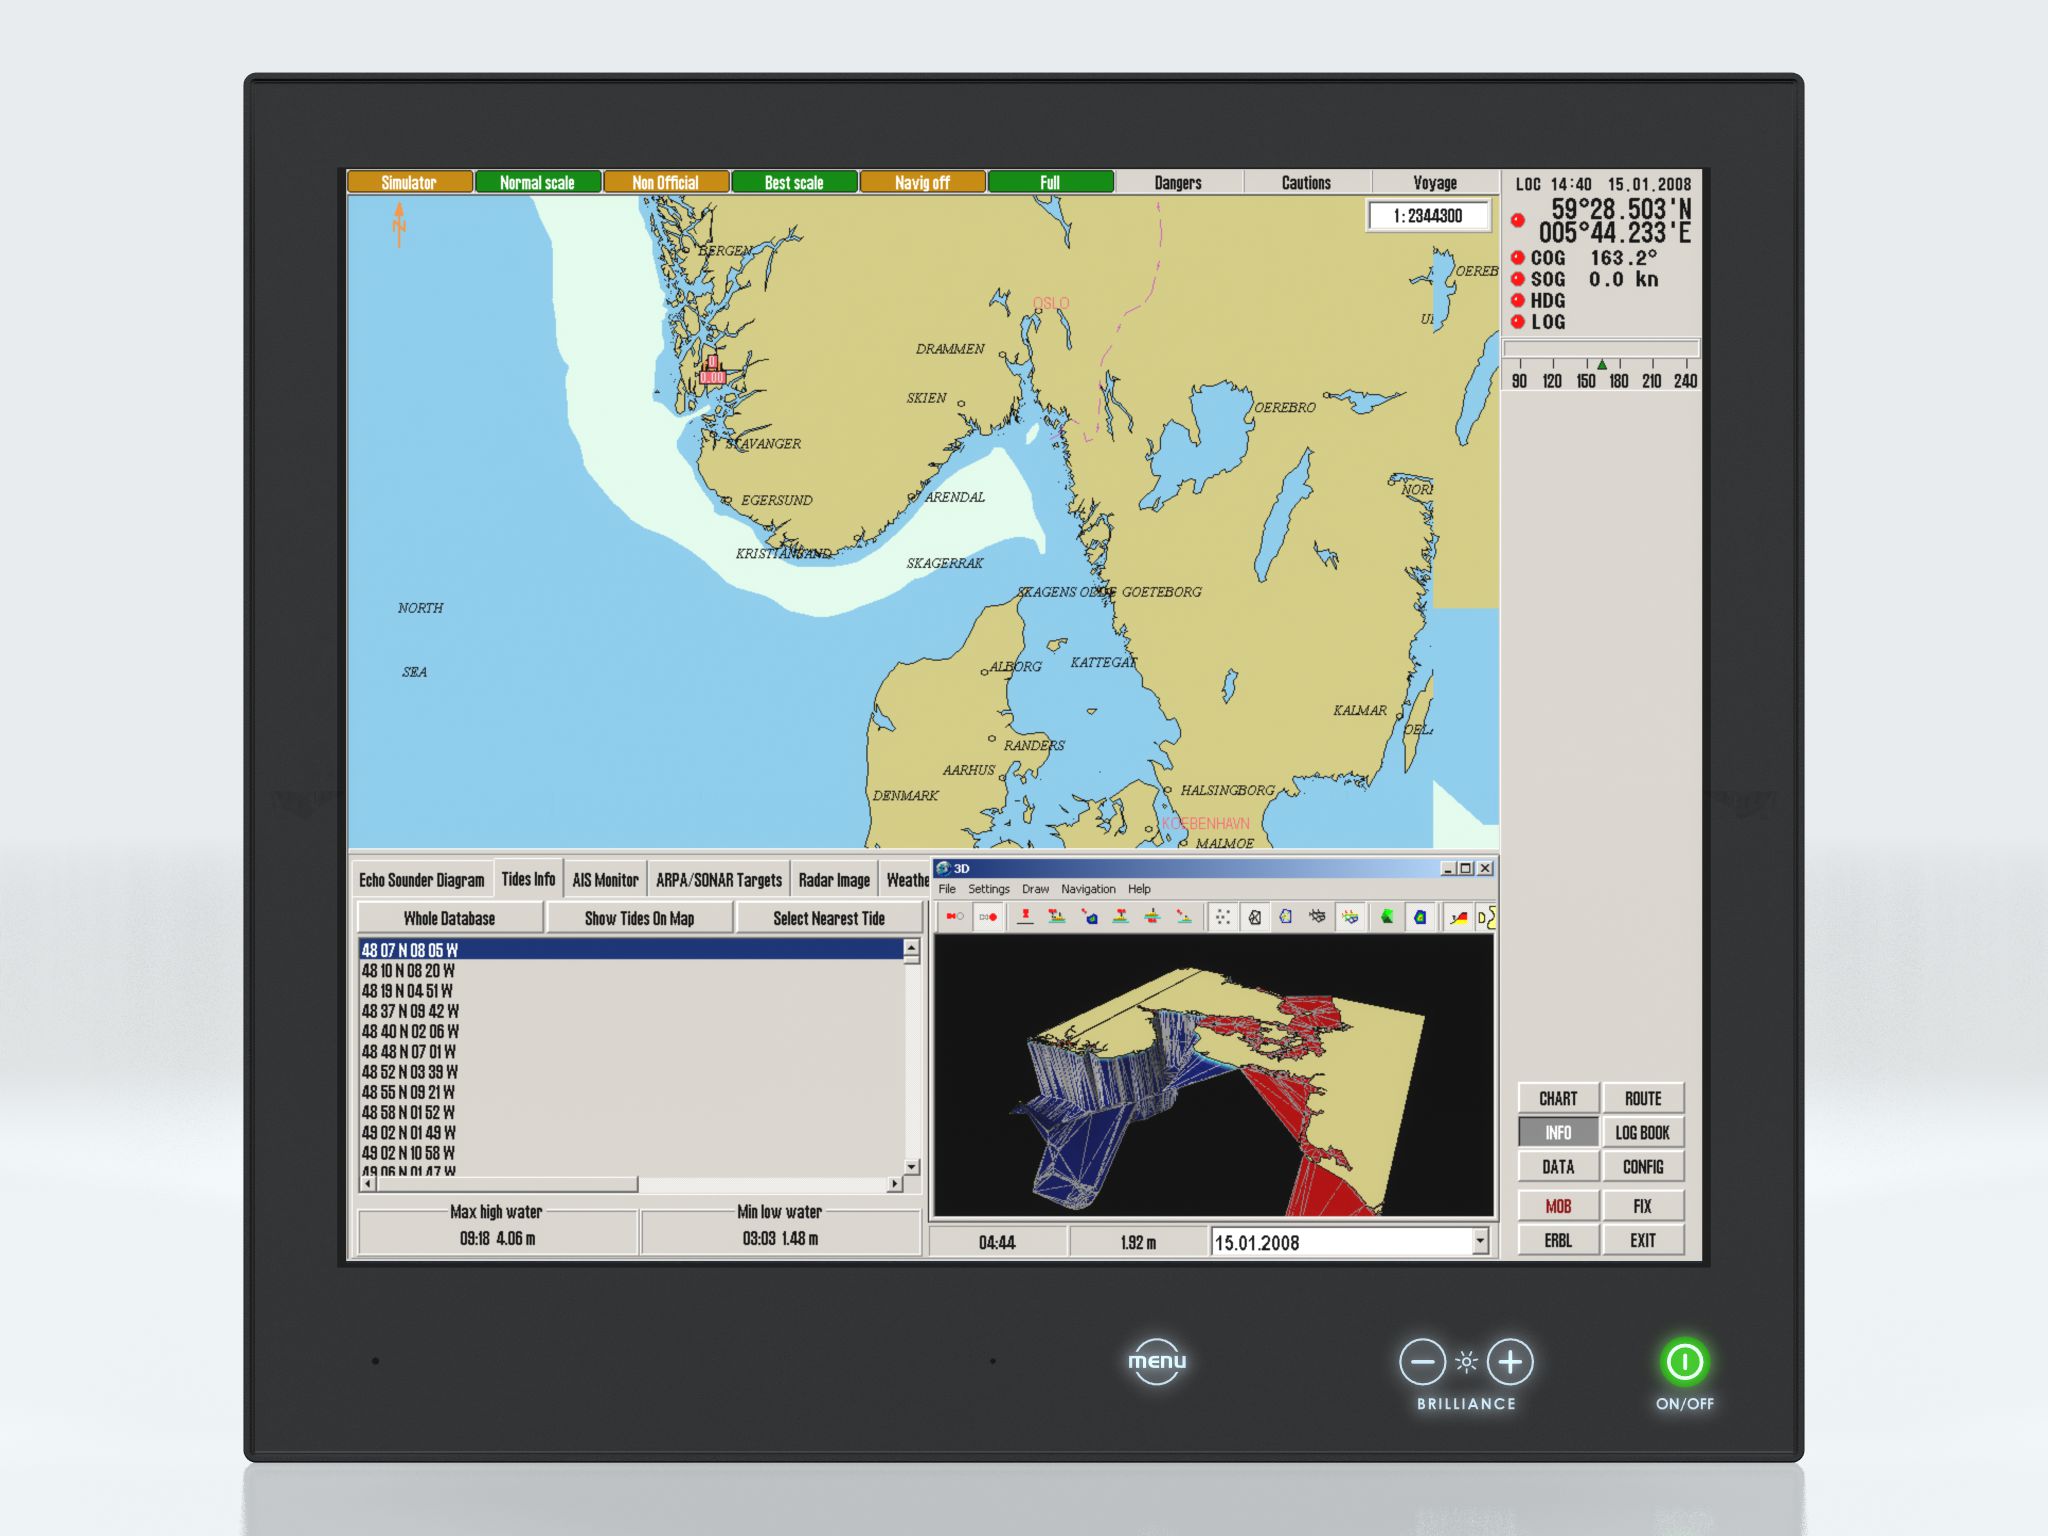Toggle the Non Official chart indicator

coord(665,182)
